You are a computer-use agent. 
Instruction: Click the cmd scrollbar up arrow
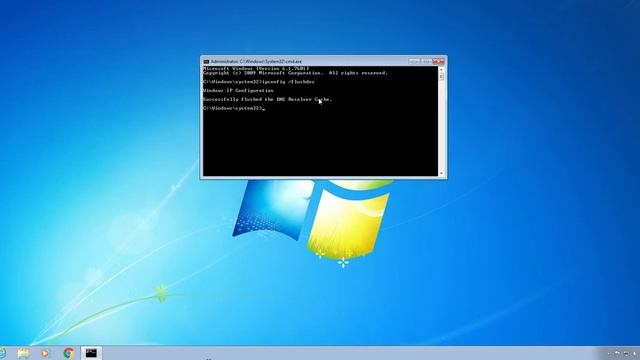tap(441, 69)
